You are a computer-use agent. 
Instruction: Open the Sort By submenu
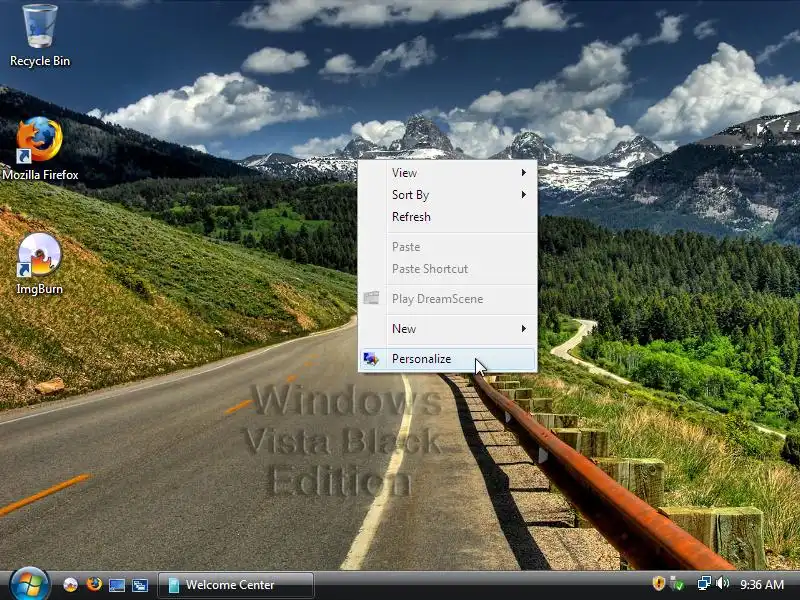pos(447,195)
